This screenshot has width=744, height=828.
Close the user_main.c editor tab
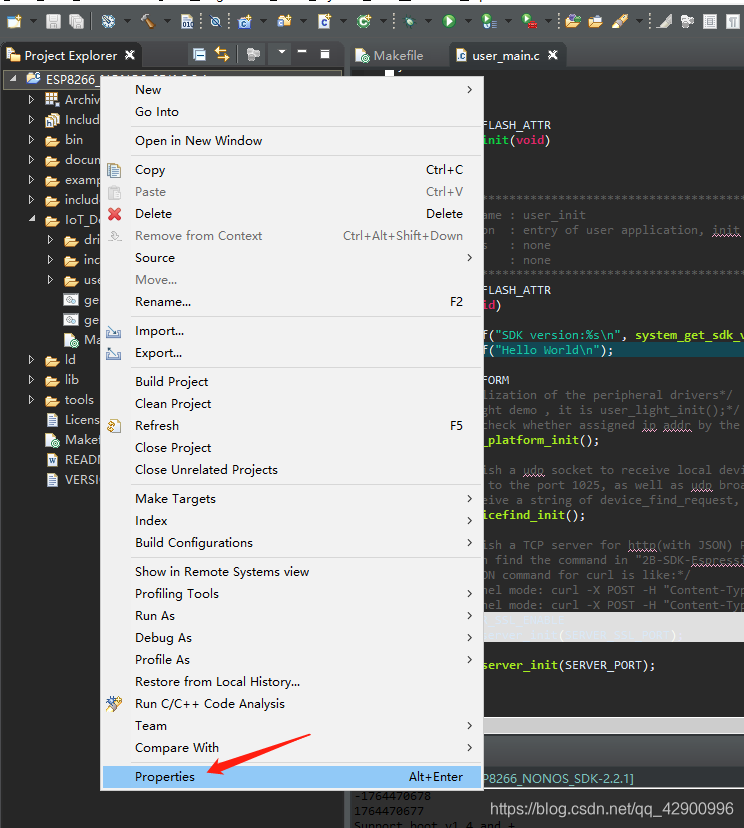tap(553, 55)
